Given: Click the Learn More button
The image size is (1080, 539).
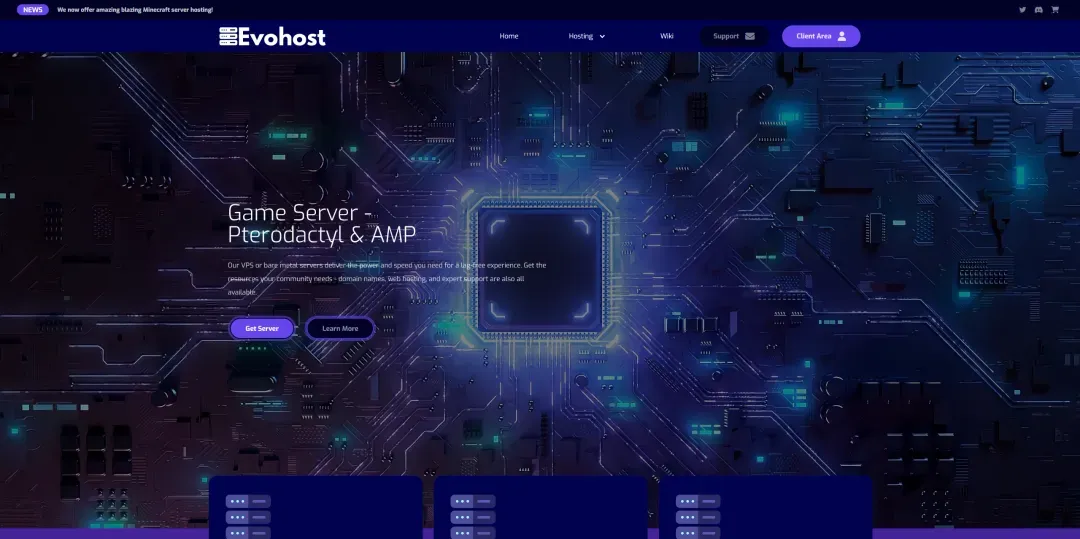Looking at the screenshot, I should coord(340,328).
